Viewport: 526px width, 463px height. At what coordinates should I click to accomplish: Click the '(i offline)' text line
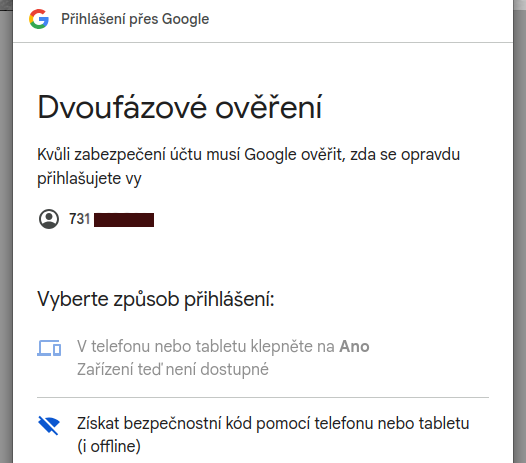(x=109, y=446)
